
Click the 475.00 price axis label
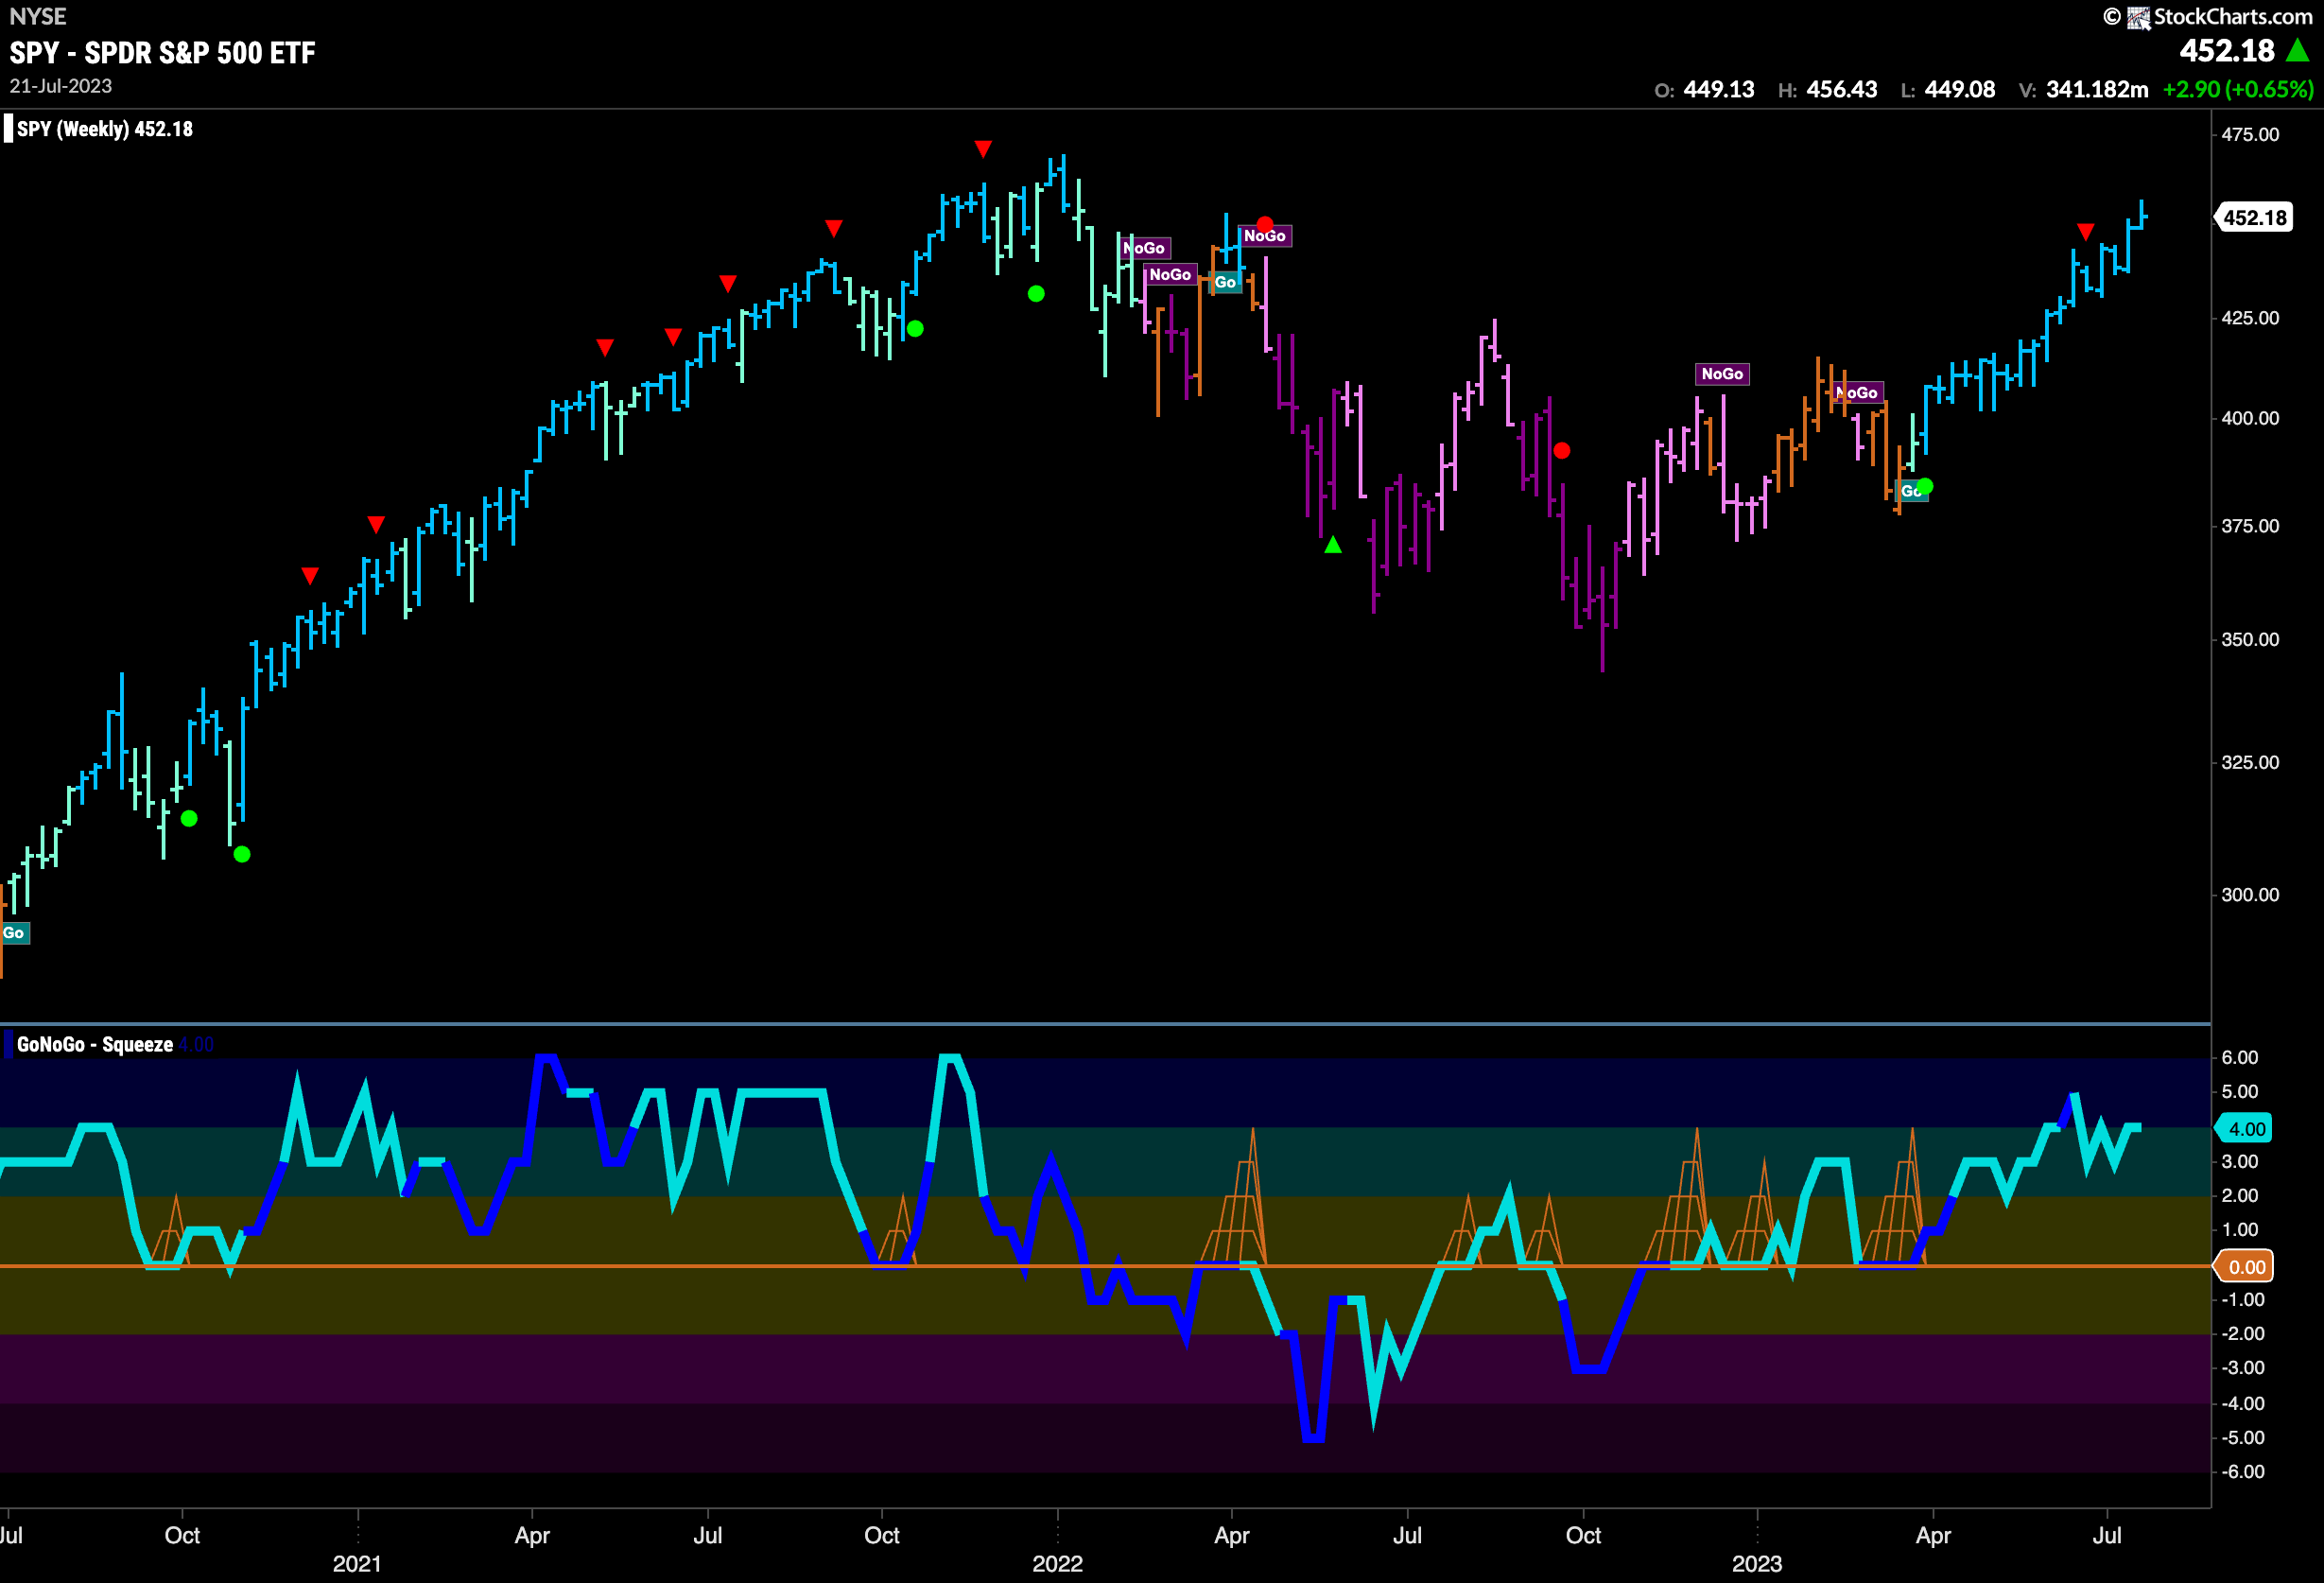pyautogui.click(x=2250, y=135)
